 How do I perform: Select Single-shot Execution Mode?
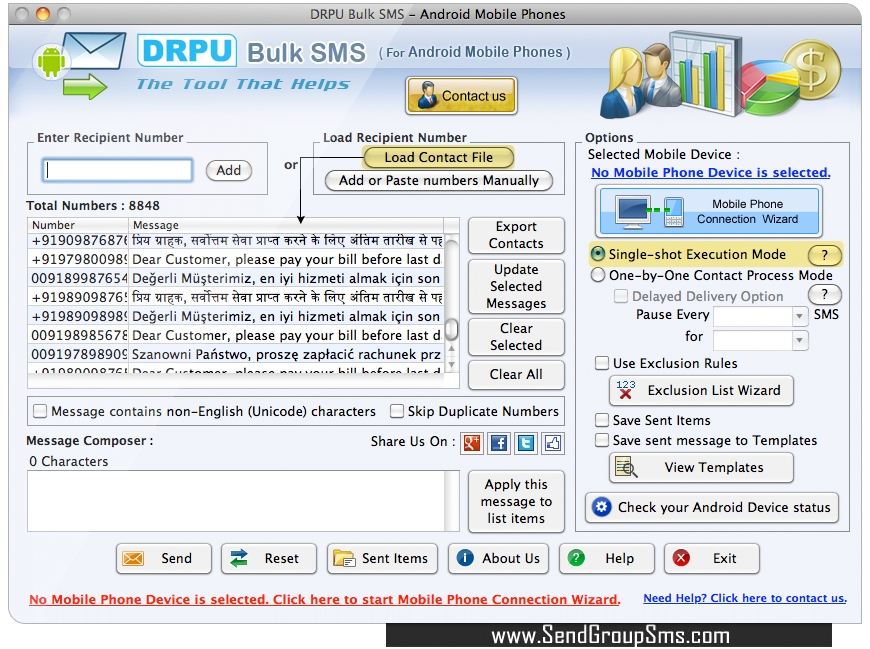coord(598,254)
